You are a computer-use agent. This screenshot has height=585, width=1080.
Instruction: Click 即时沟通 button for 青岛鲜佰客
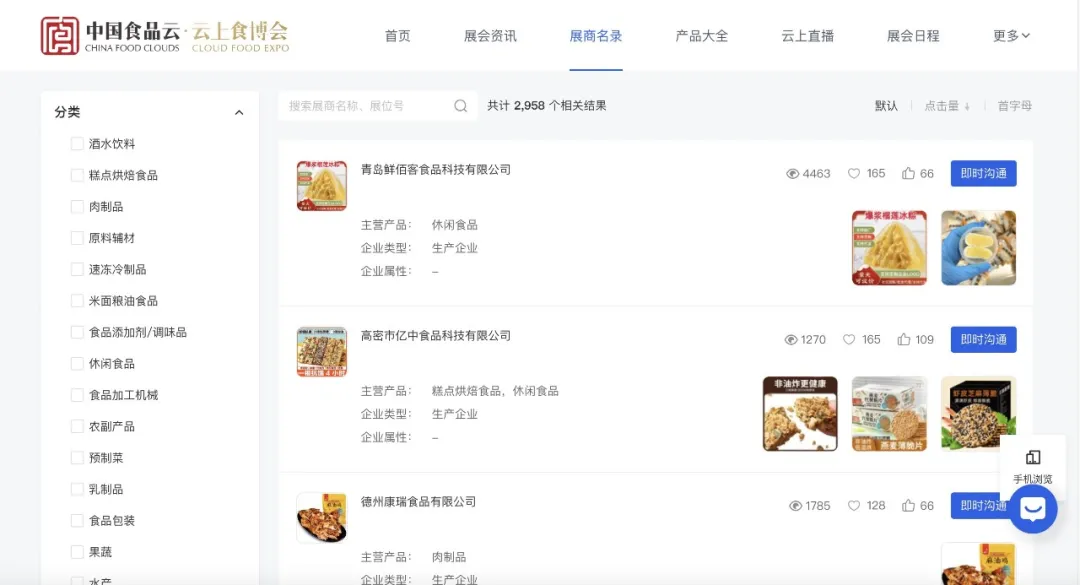click(983, 173)
